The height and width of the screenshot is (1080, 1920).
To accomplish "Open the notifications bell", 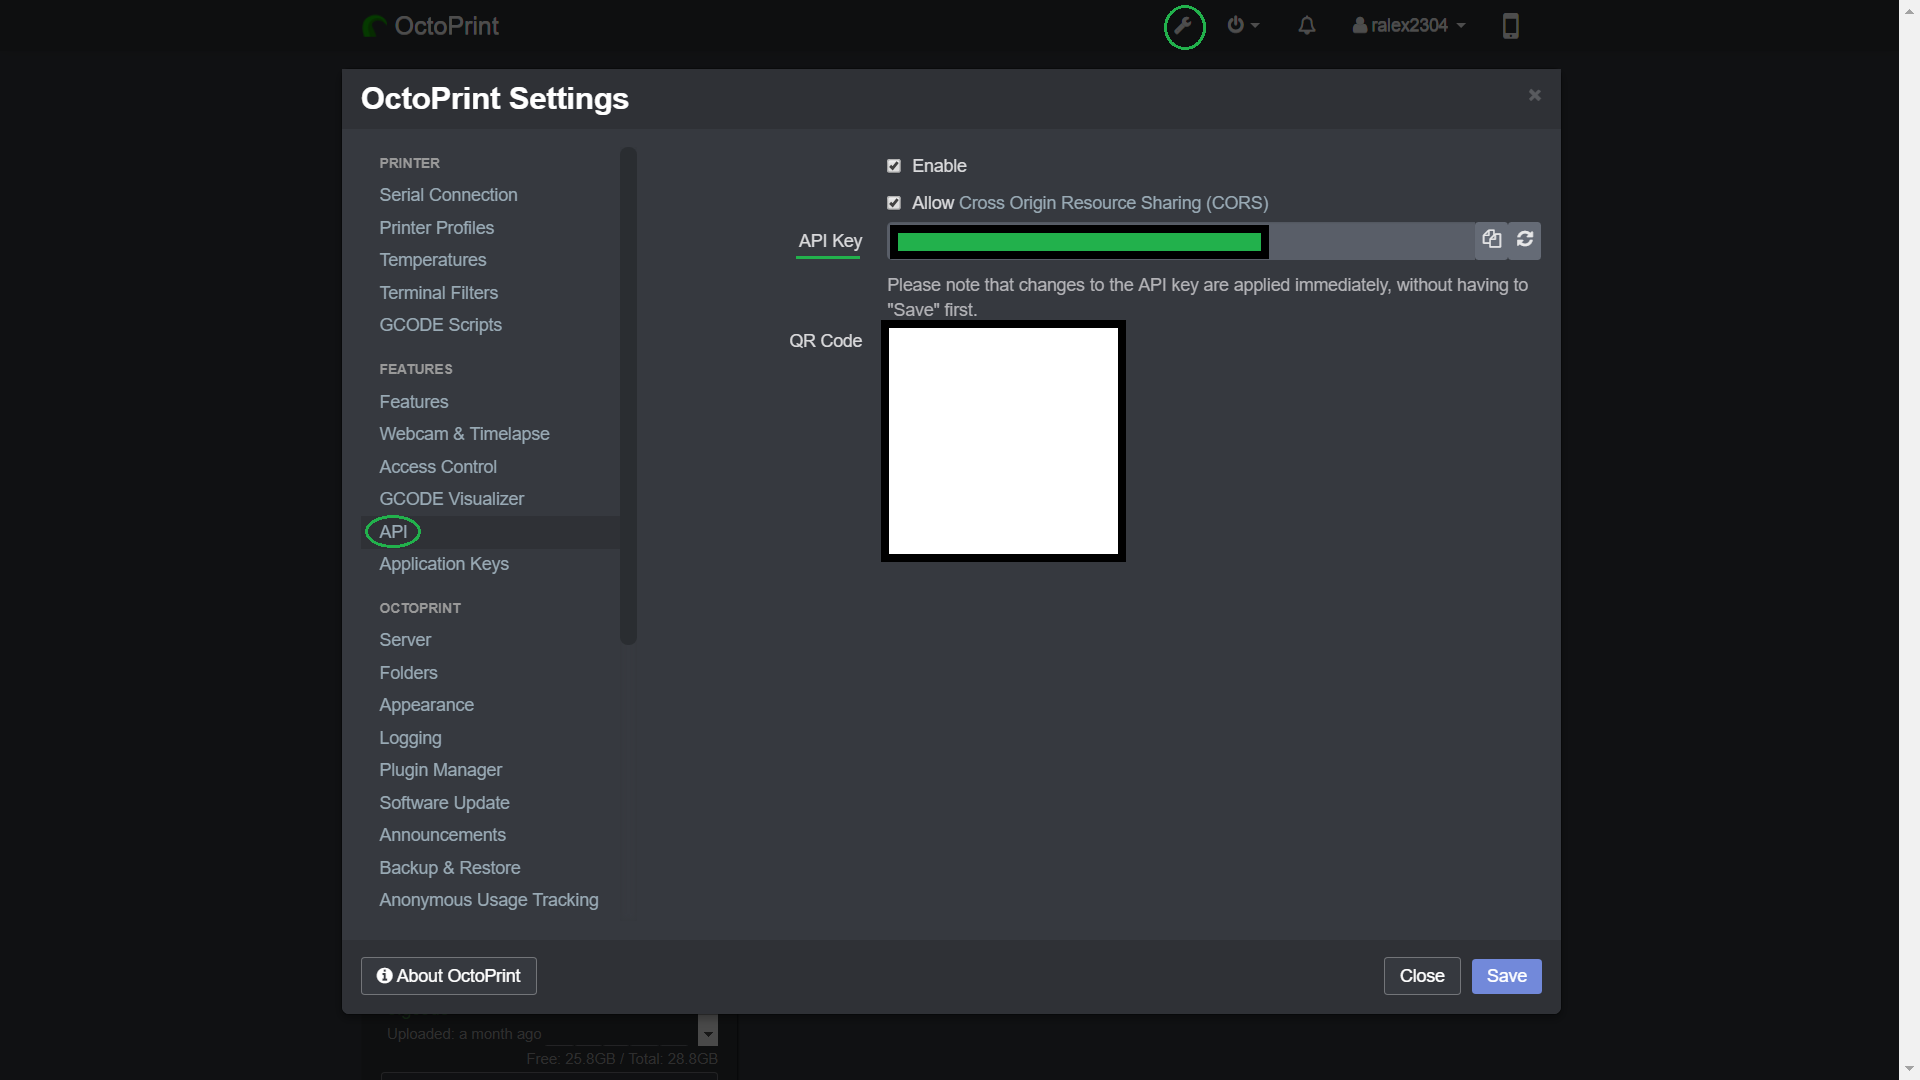I will click(1306, 26).
